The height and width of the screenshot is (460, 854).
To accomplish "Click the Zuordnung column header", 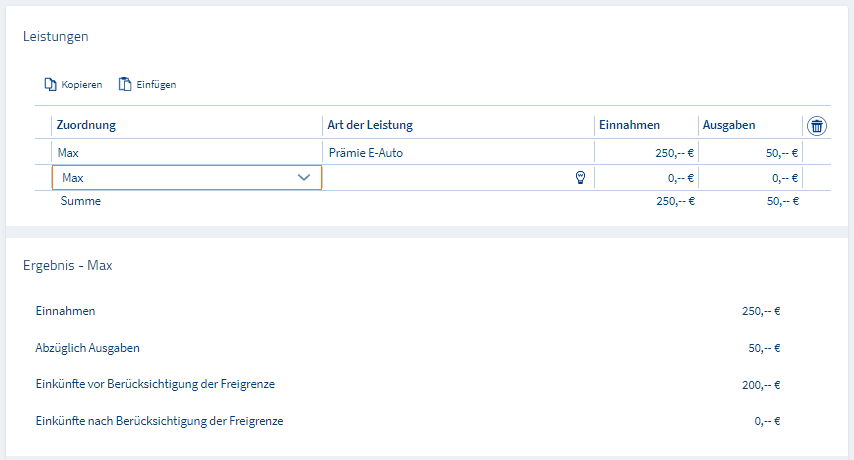I will click(x=86, y=125).
